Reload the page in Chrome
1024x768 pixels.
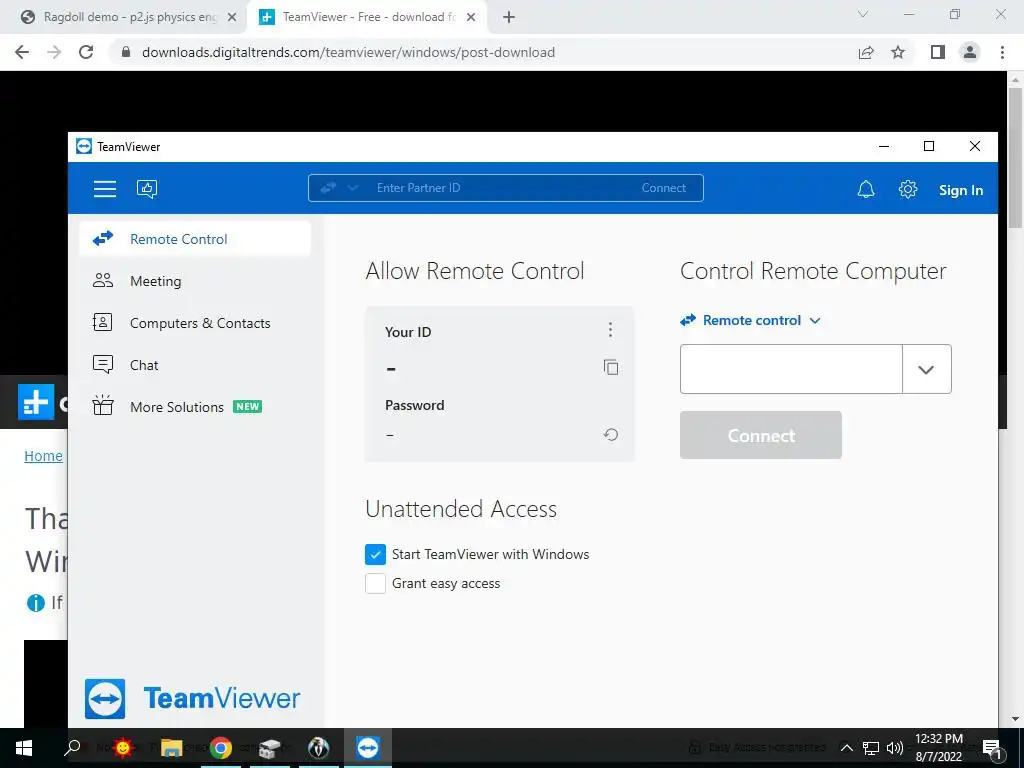[86, 52]
